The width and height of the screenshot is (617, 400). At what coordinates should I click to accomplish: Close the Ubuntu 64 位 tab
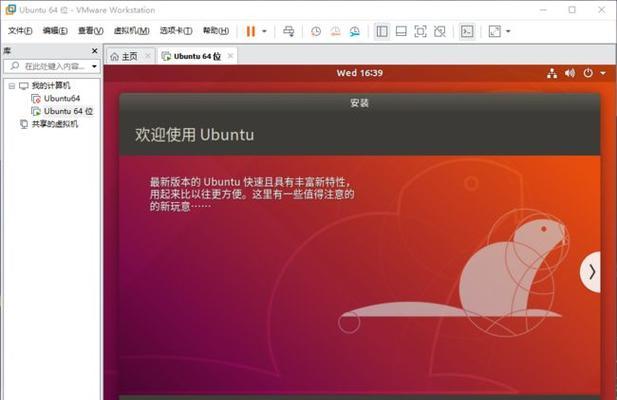231,56
